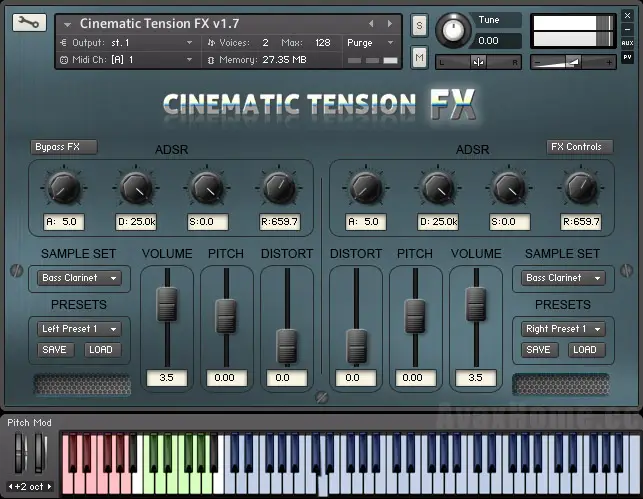Click the right Decay knob
The width and height of the screenshot is (643, 499).
tap(438, 188)
